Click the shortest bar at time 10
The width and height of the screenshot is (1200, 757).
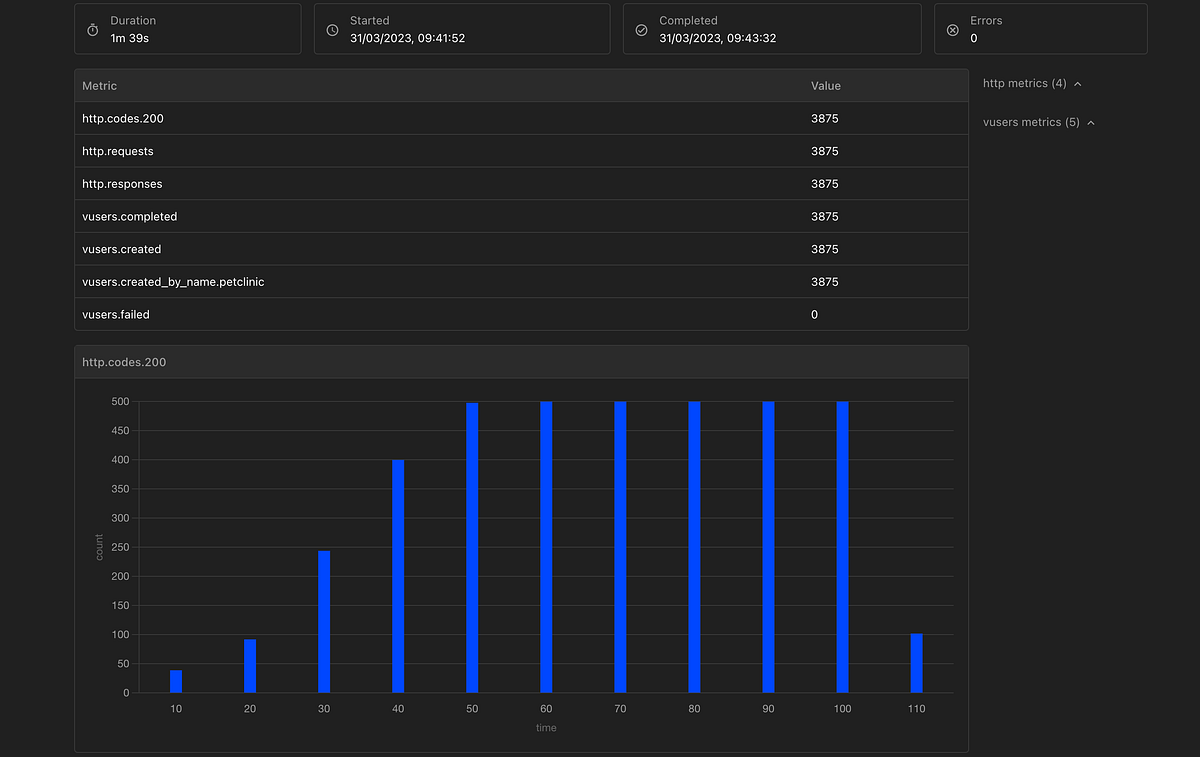176,680
